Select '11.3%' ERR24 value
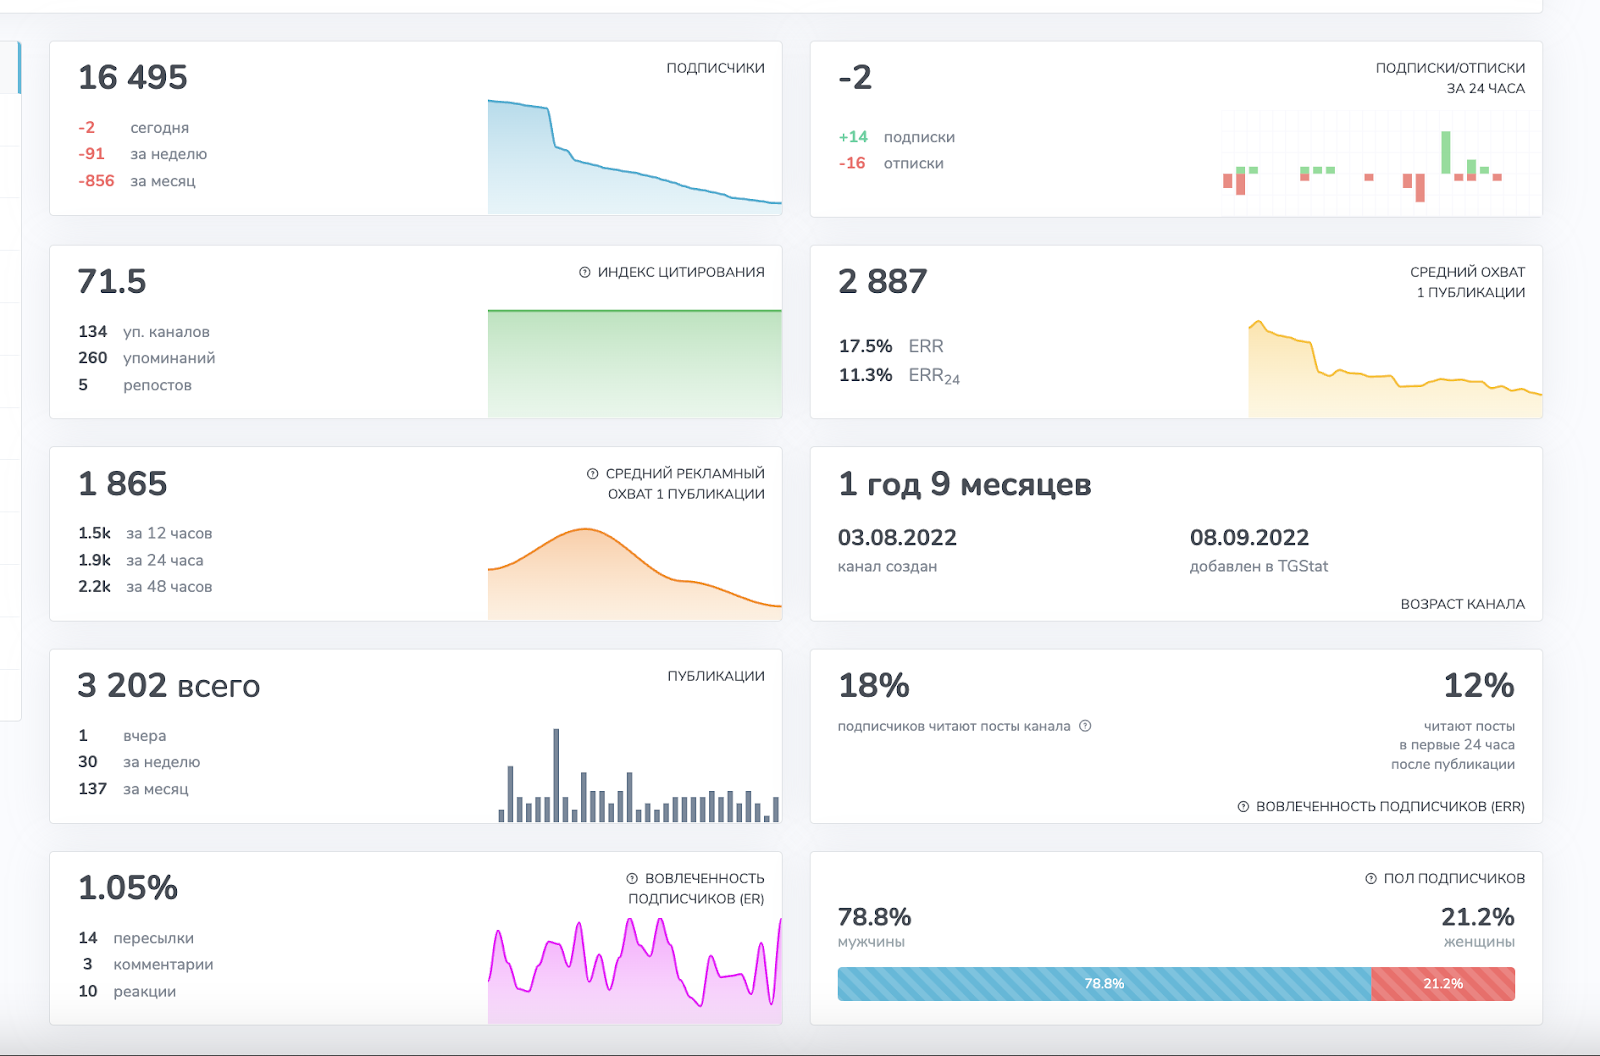The height and width of the screenshot is (1056, 1600). point(865,375)
